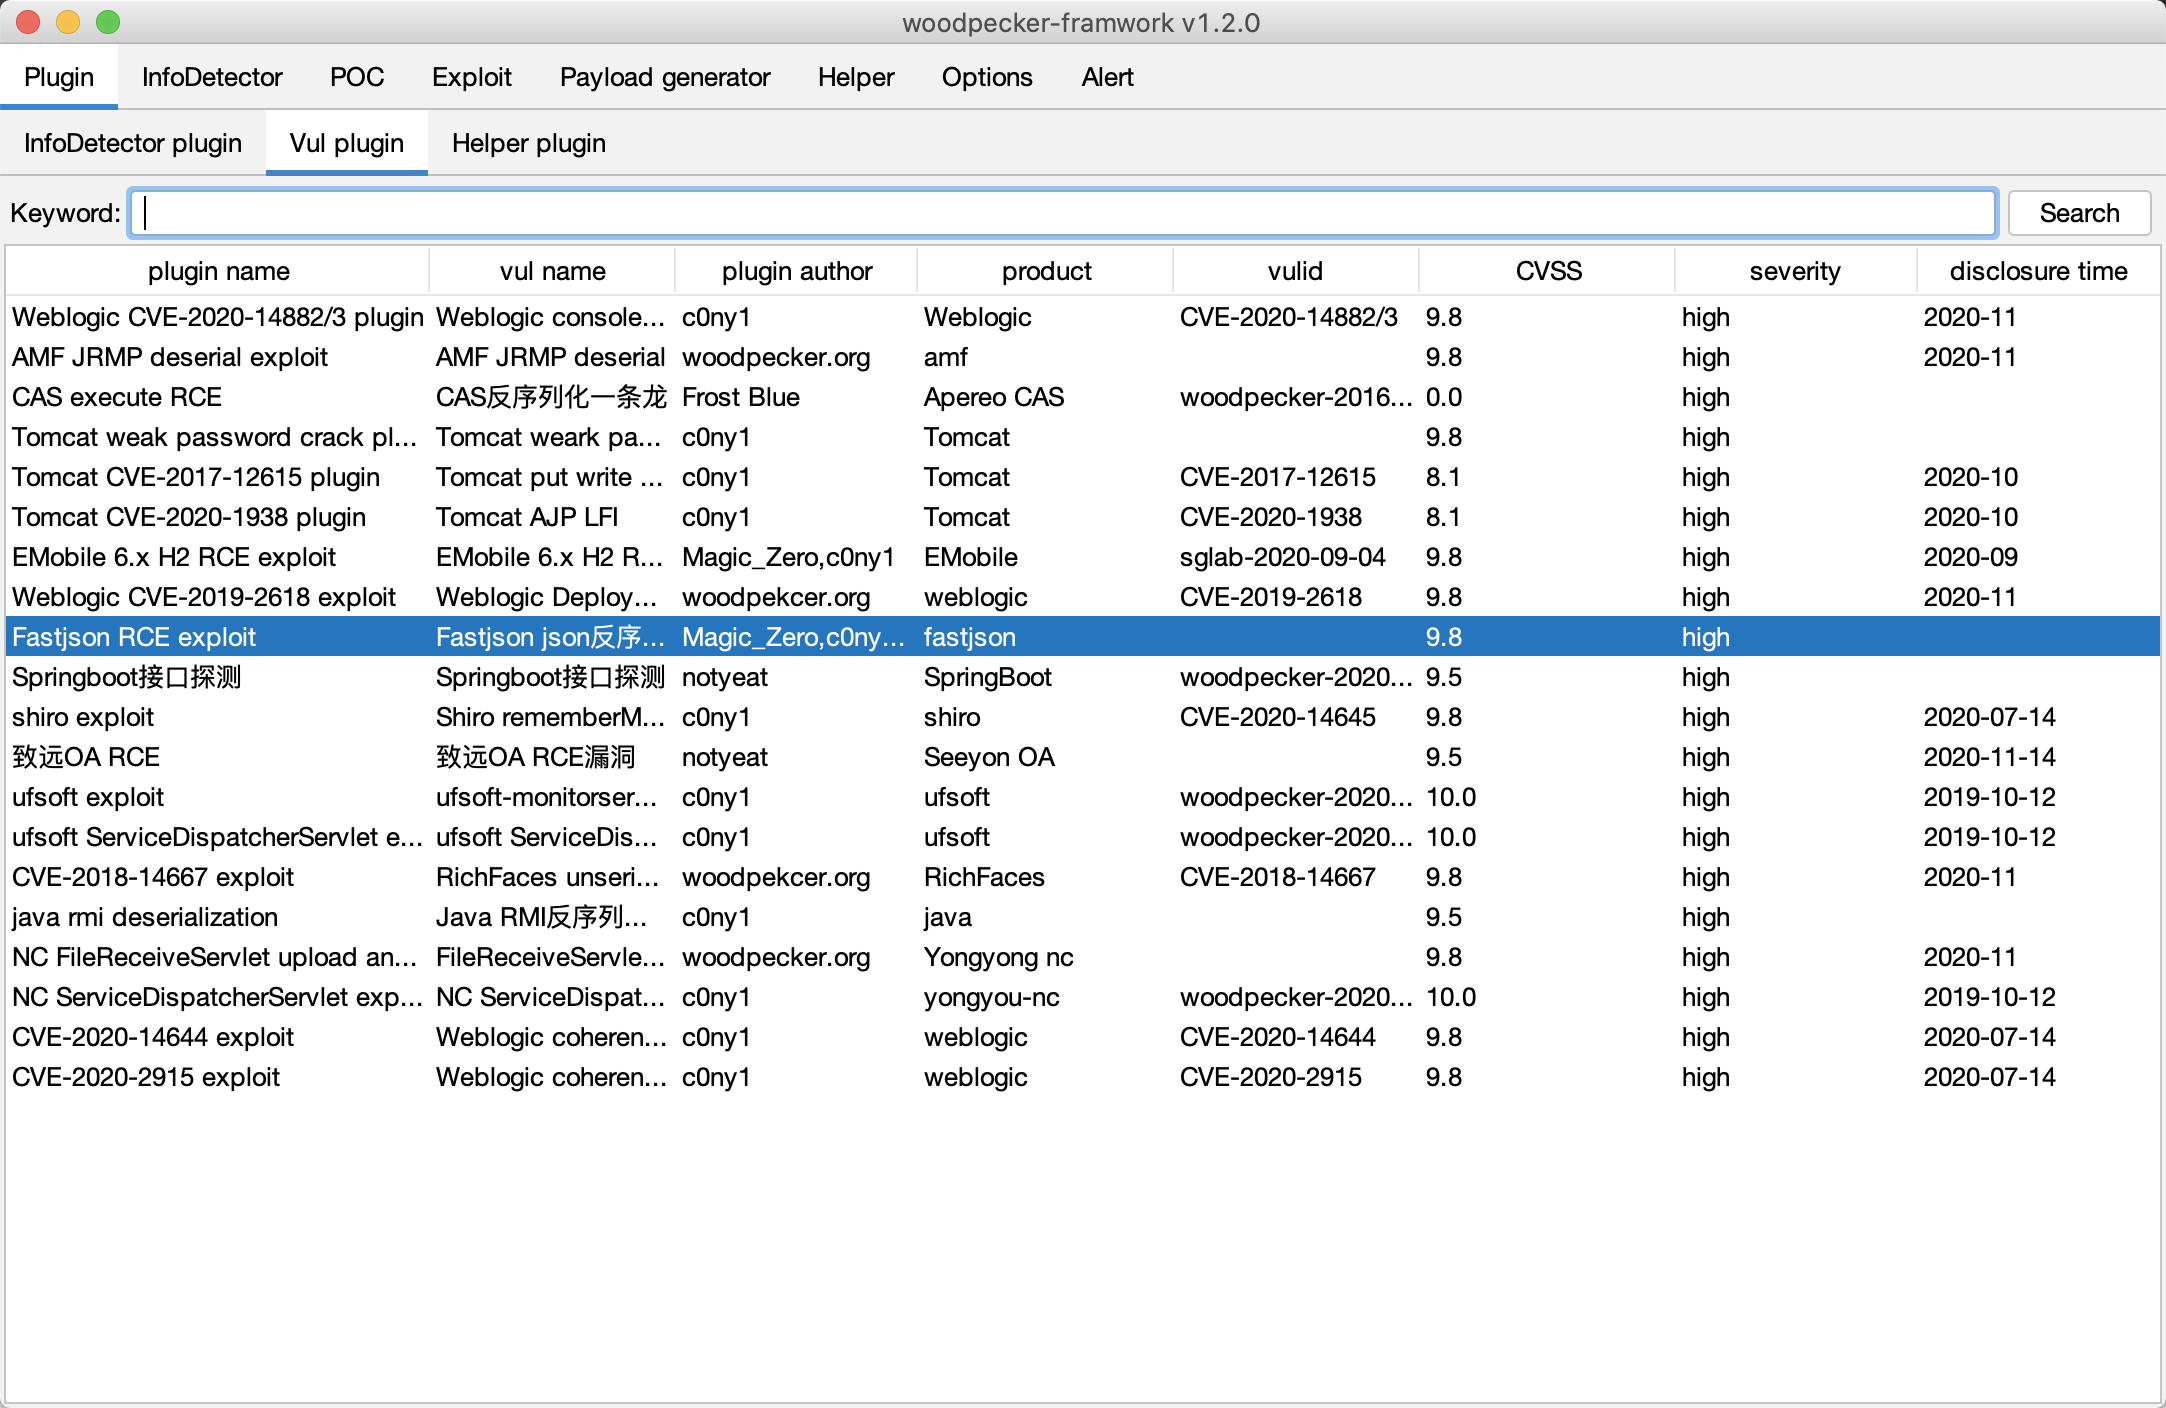Open the Helper main tab
Screen dimensions: 2166x1408
tap(856, 77)
